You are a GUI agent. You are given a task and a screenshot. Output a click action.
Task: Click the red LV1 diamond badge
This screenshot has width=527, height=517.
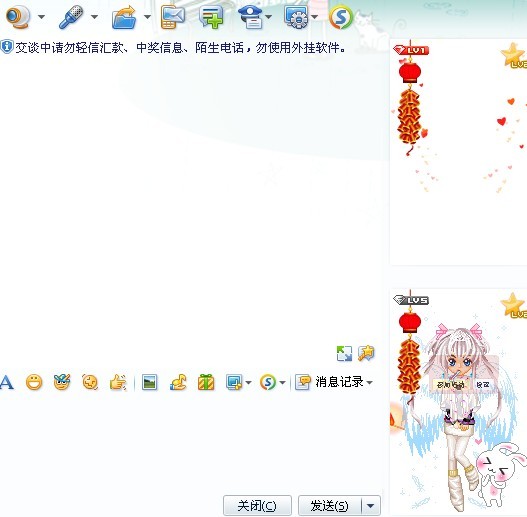point(411,50)
